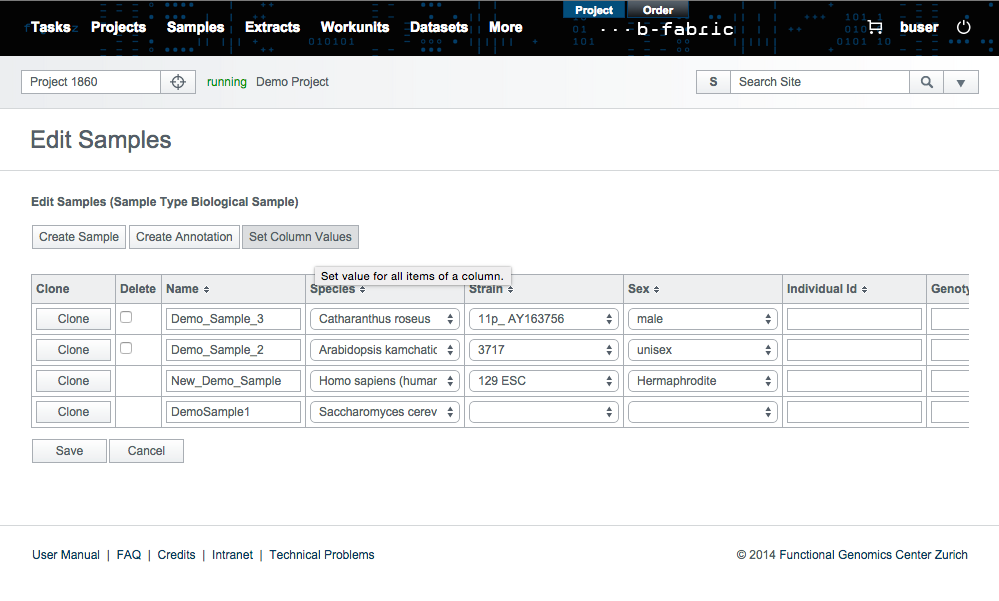Click the New_Demo_Sample name field
The image size is (999, 601).
click(x=233, y=381)
